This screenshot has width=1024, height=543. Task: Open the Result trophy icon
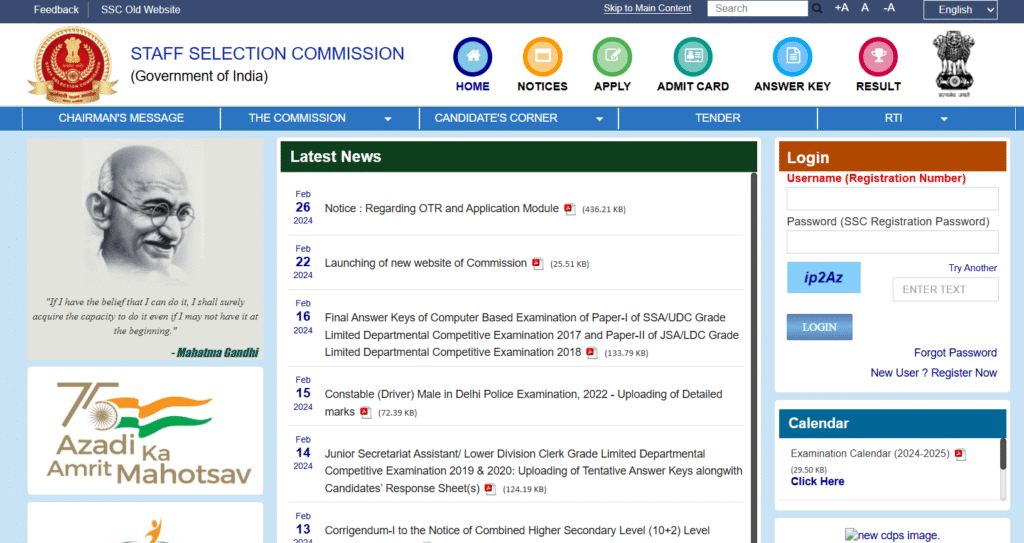(878, 57)
